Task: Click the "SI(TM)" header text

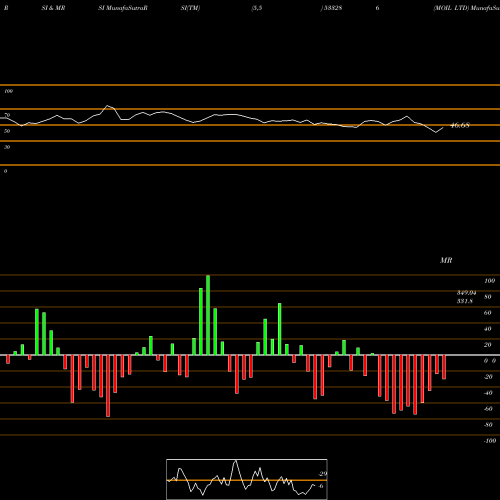Action: click(x=190, y=8)
